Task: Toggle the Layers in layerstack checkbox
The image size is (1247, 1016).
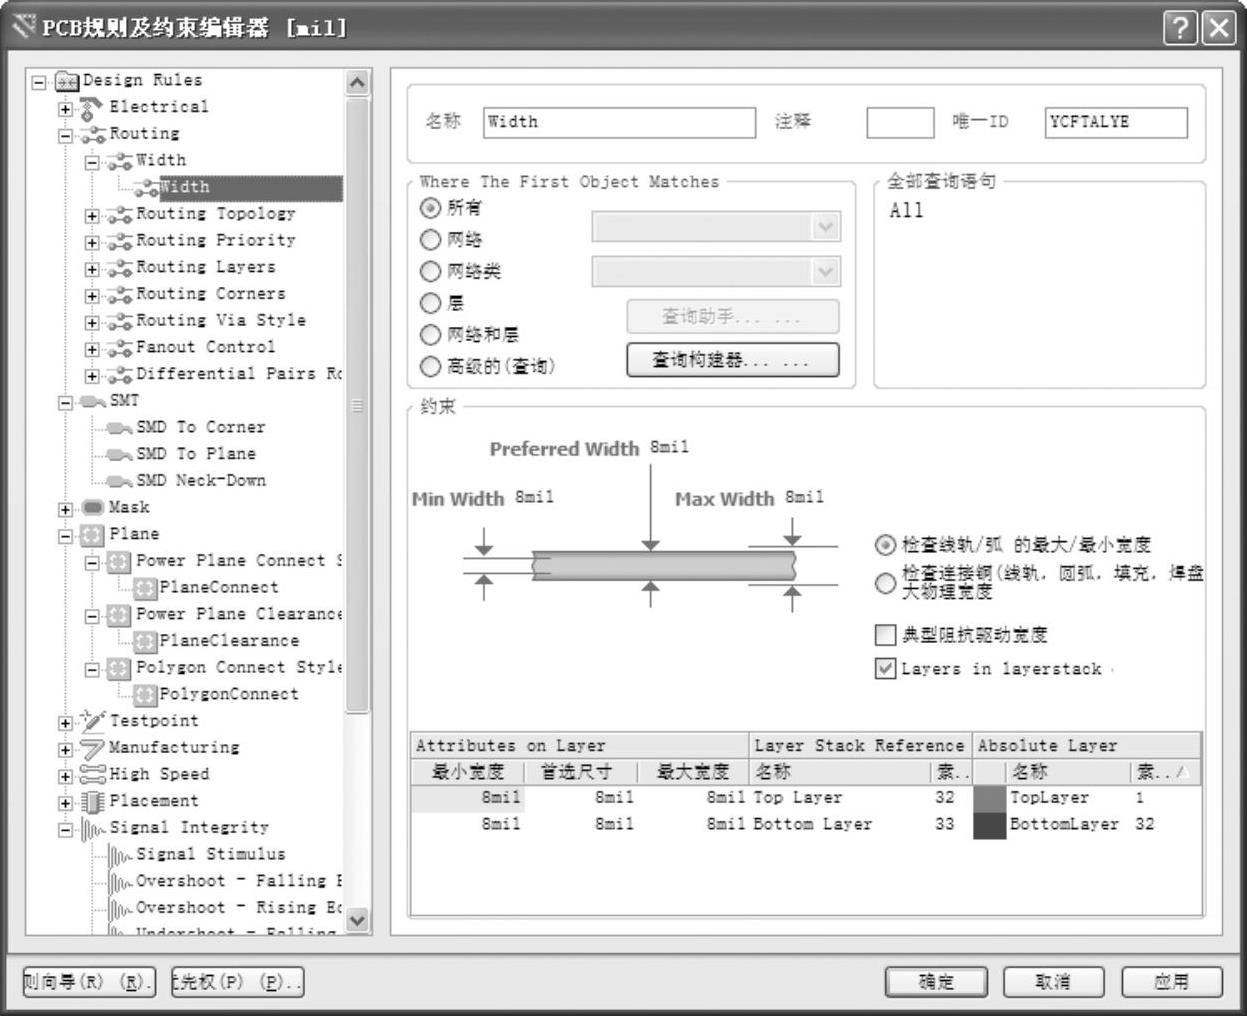Action: pyautogui.click(x=885, y=669)
